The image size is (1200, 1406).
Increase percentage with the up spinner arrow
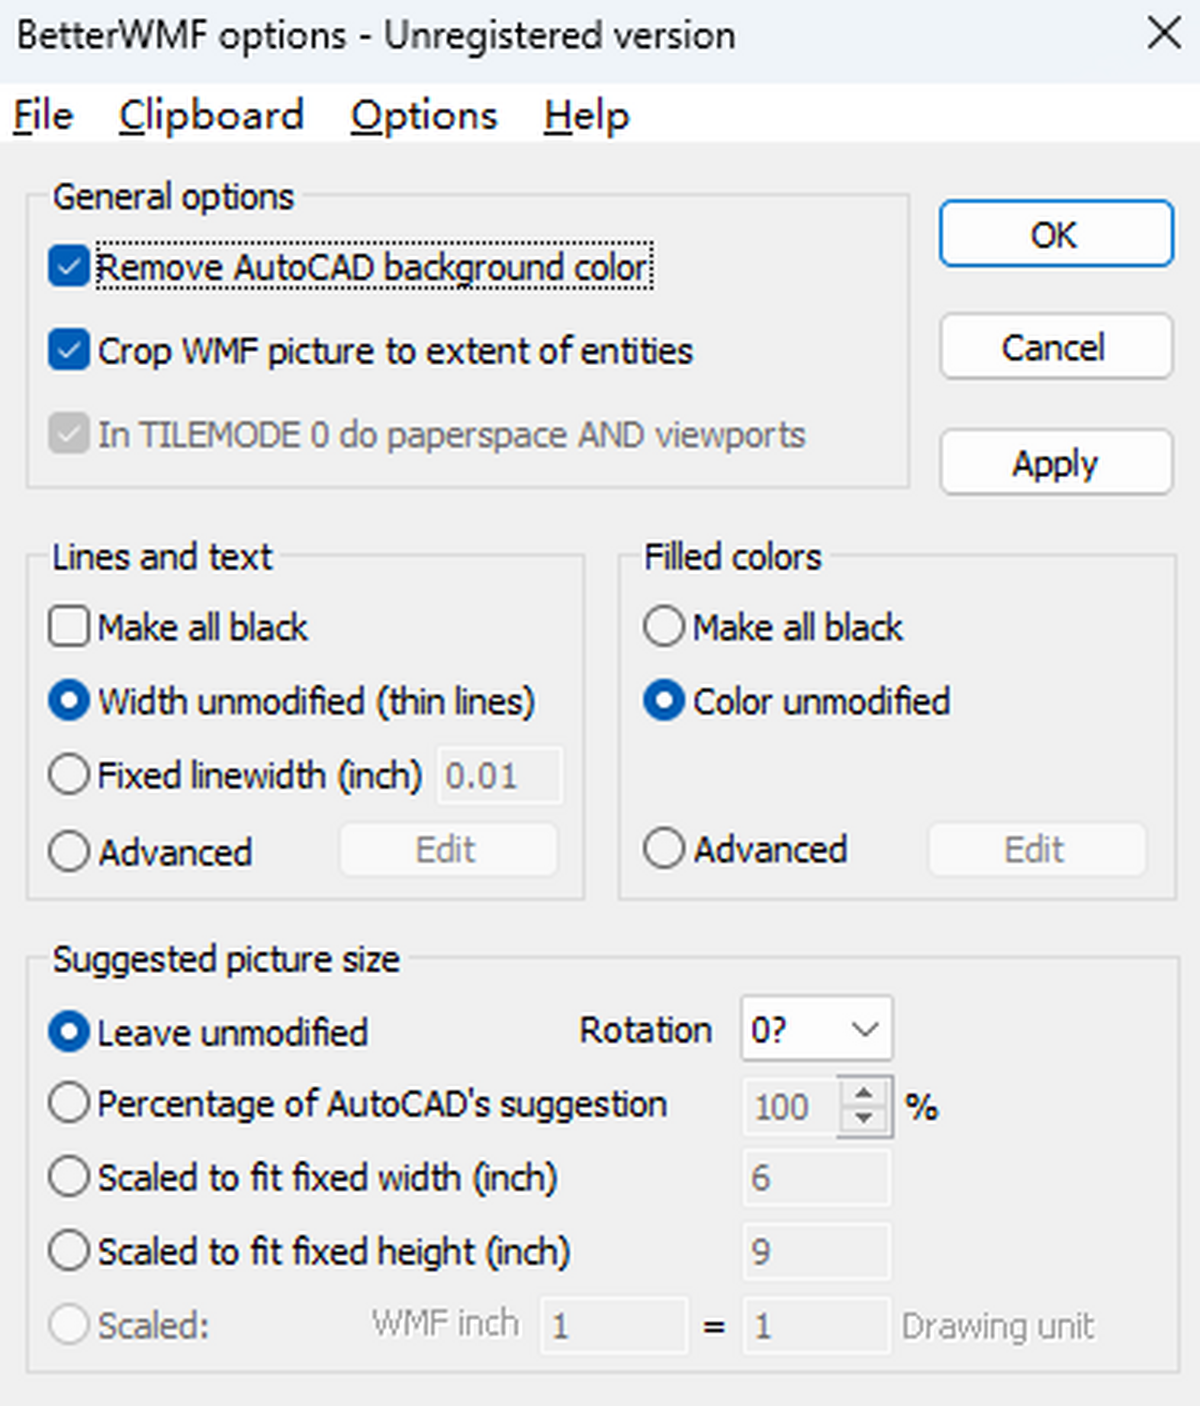[864, 1092]
